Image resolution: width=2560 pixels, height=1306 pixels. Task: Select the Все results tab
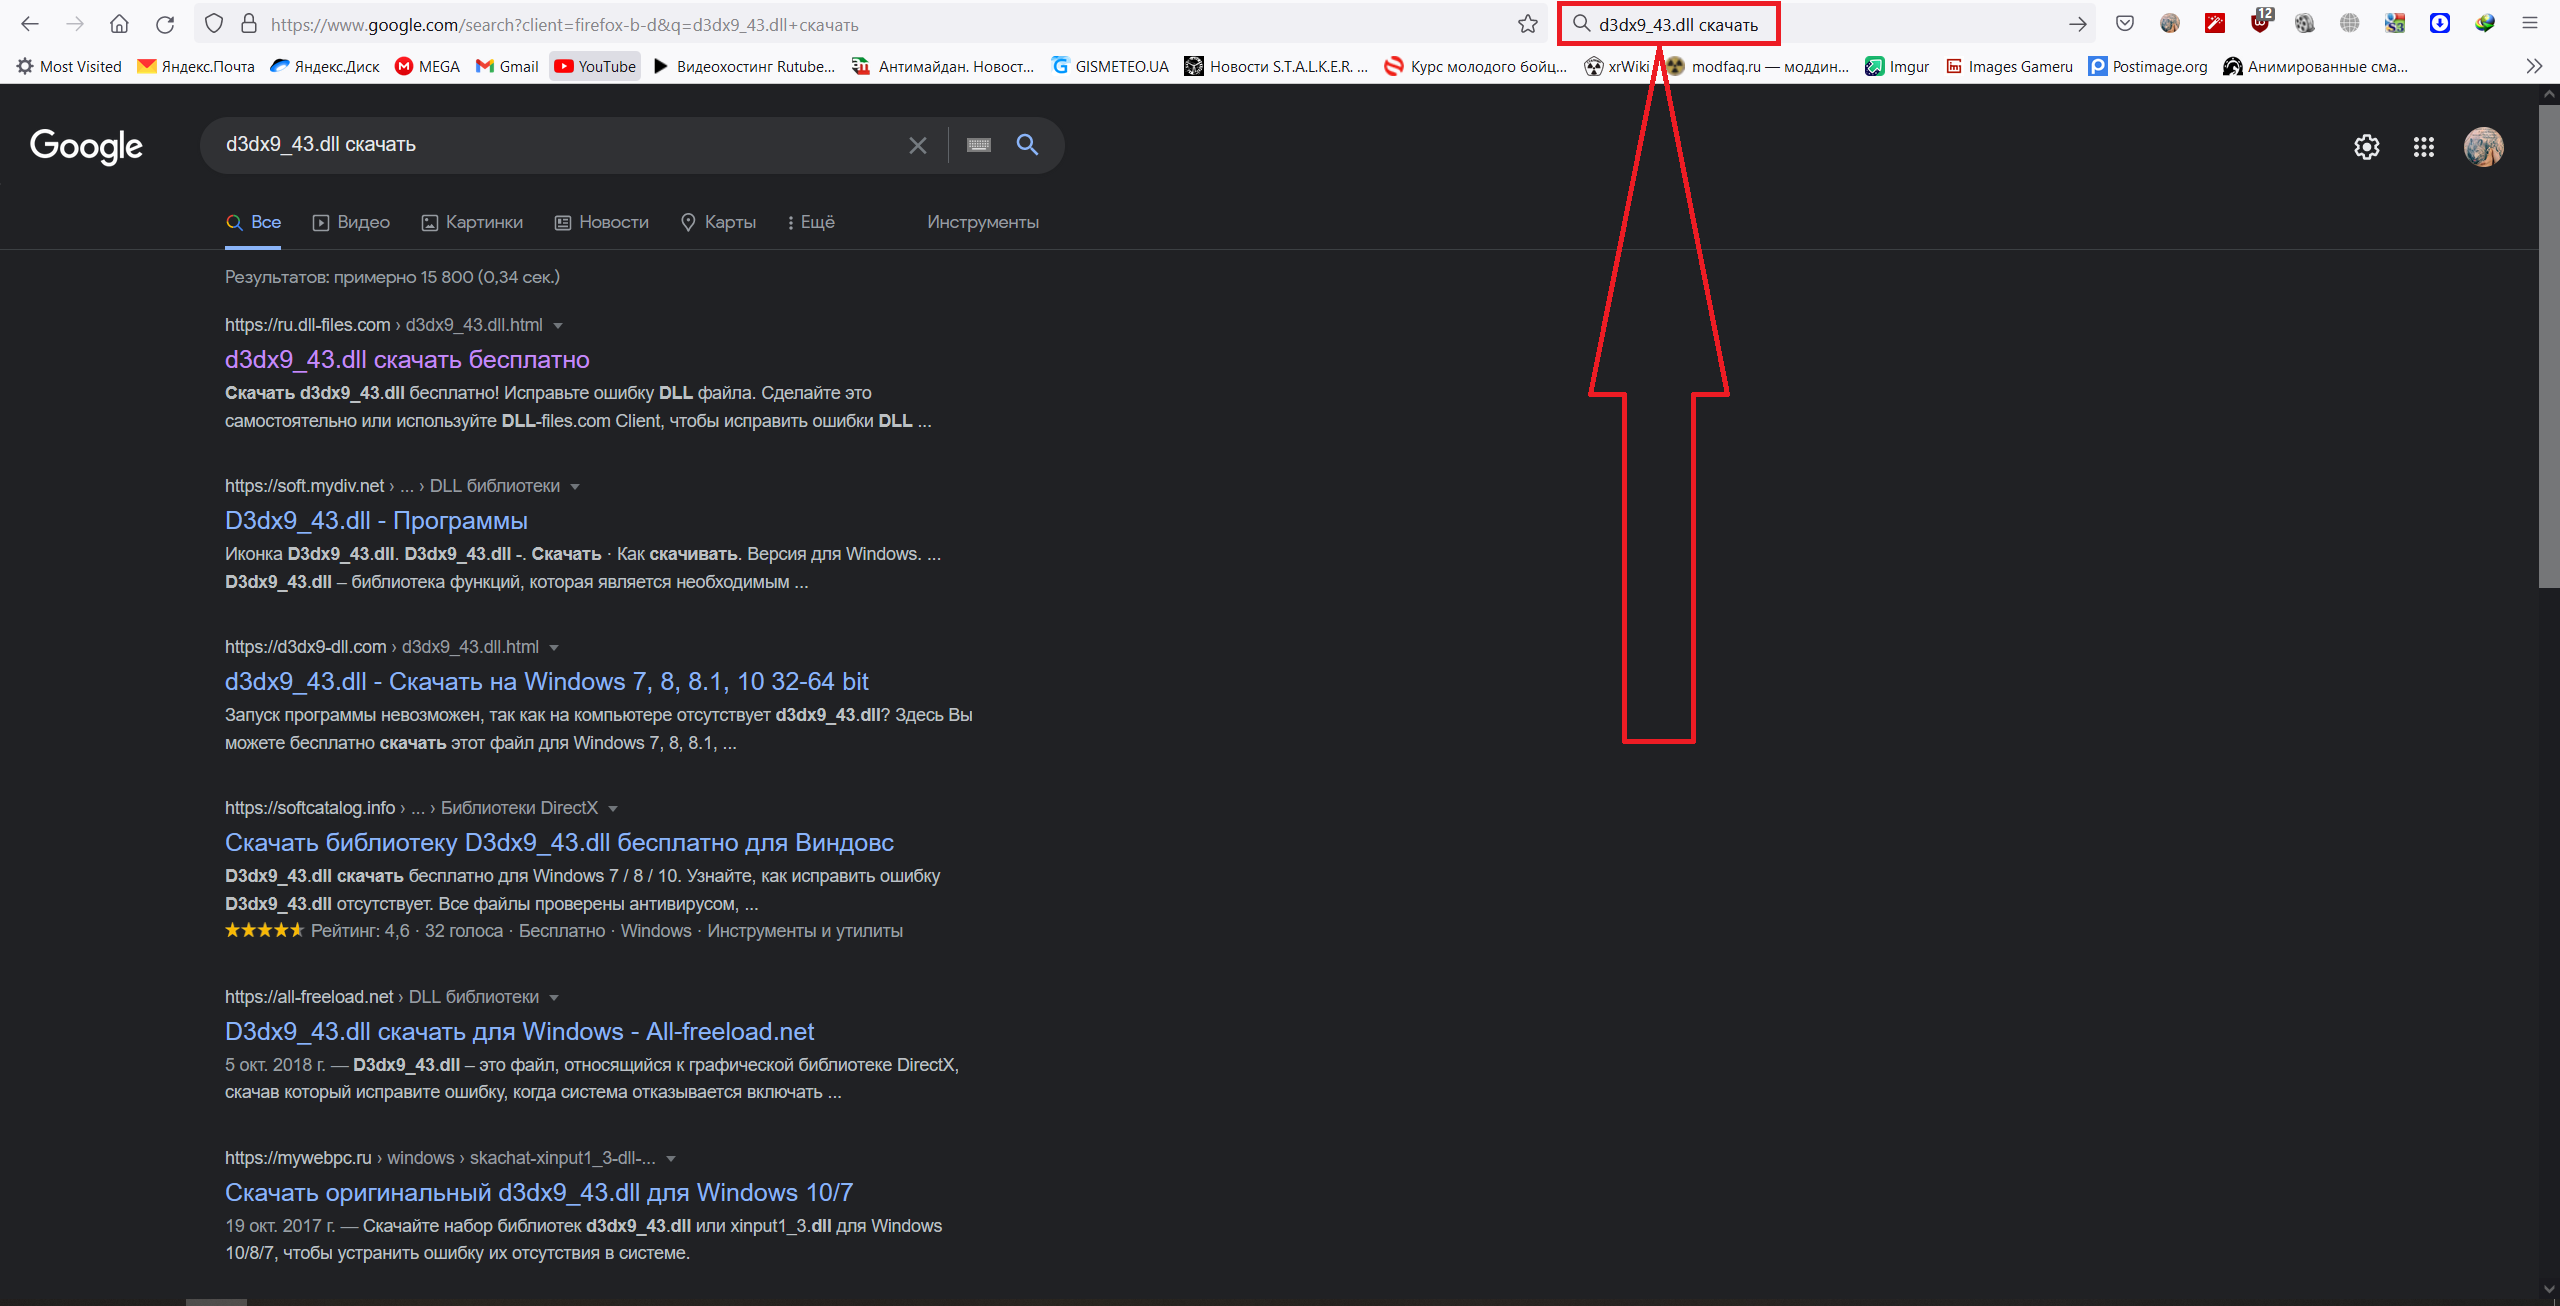point(254,222)
